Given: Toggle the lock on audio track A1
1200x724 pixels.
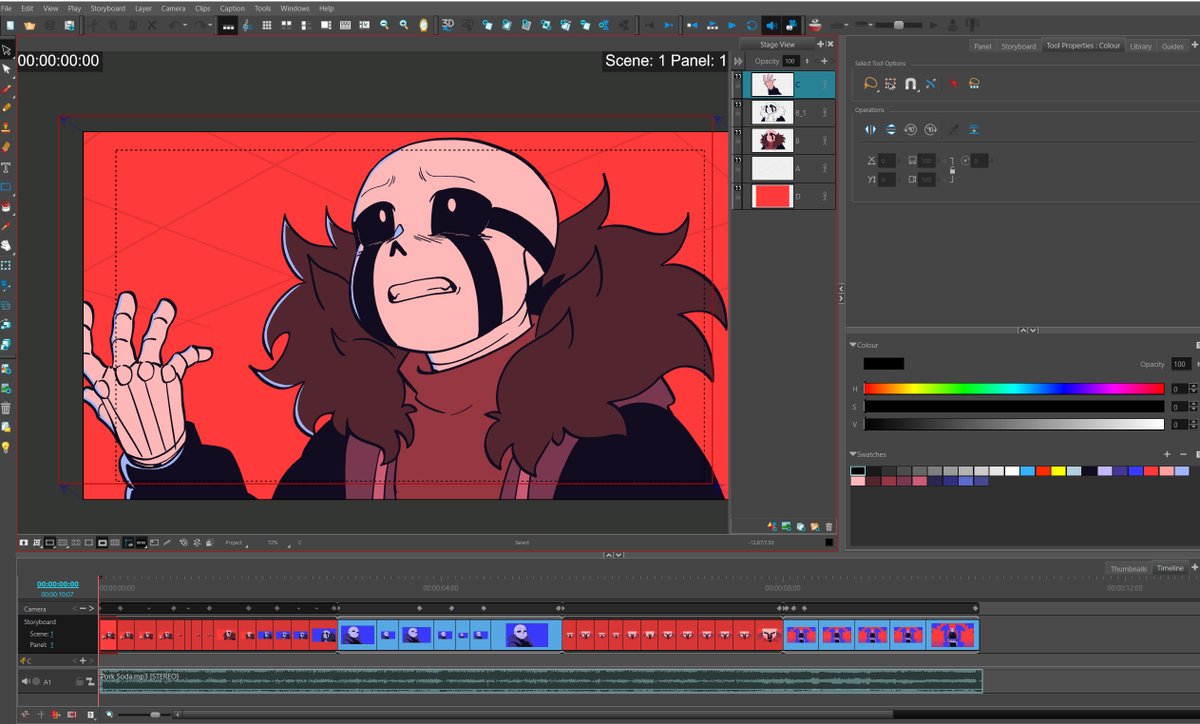Looking at the screenshot, I should 79,681.
